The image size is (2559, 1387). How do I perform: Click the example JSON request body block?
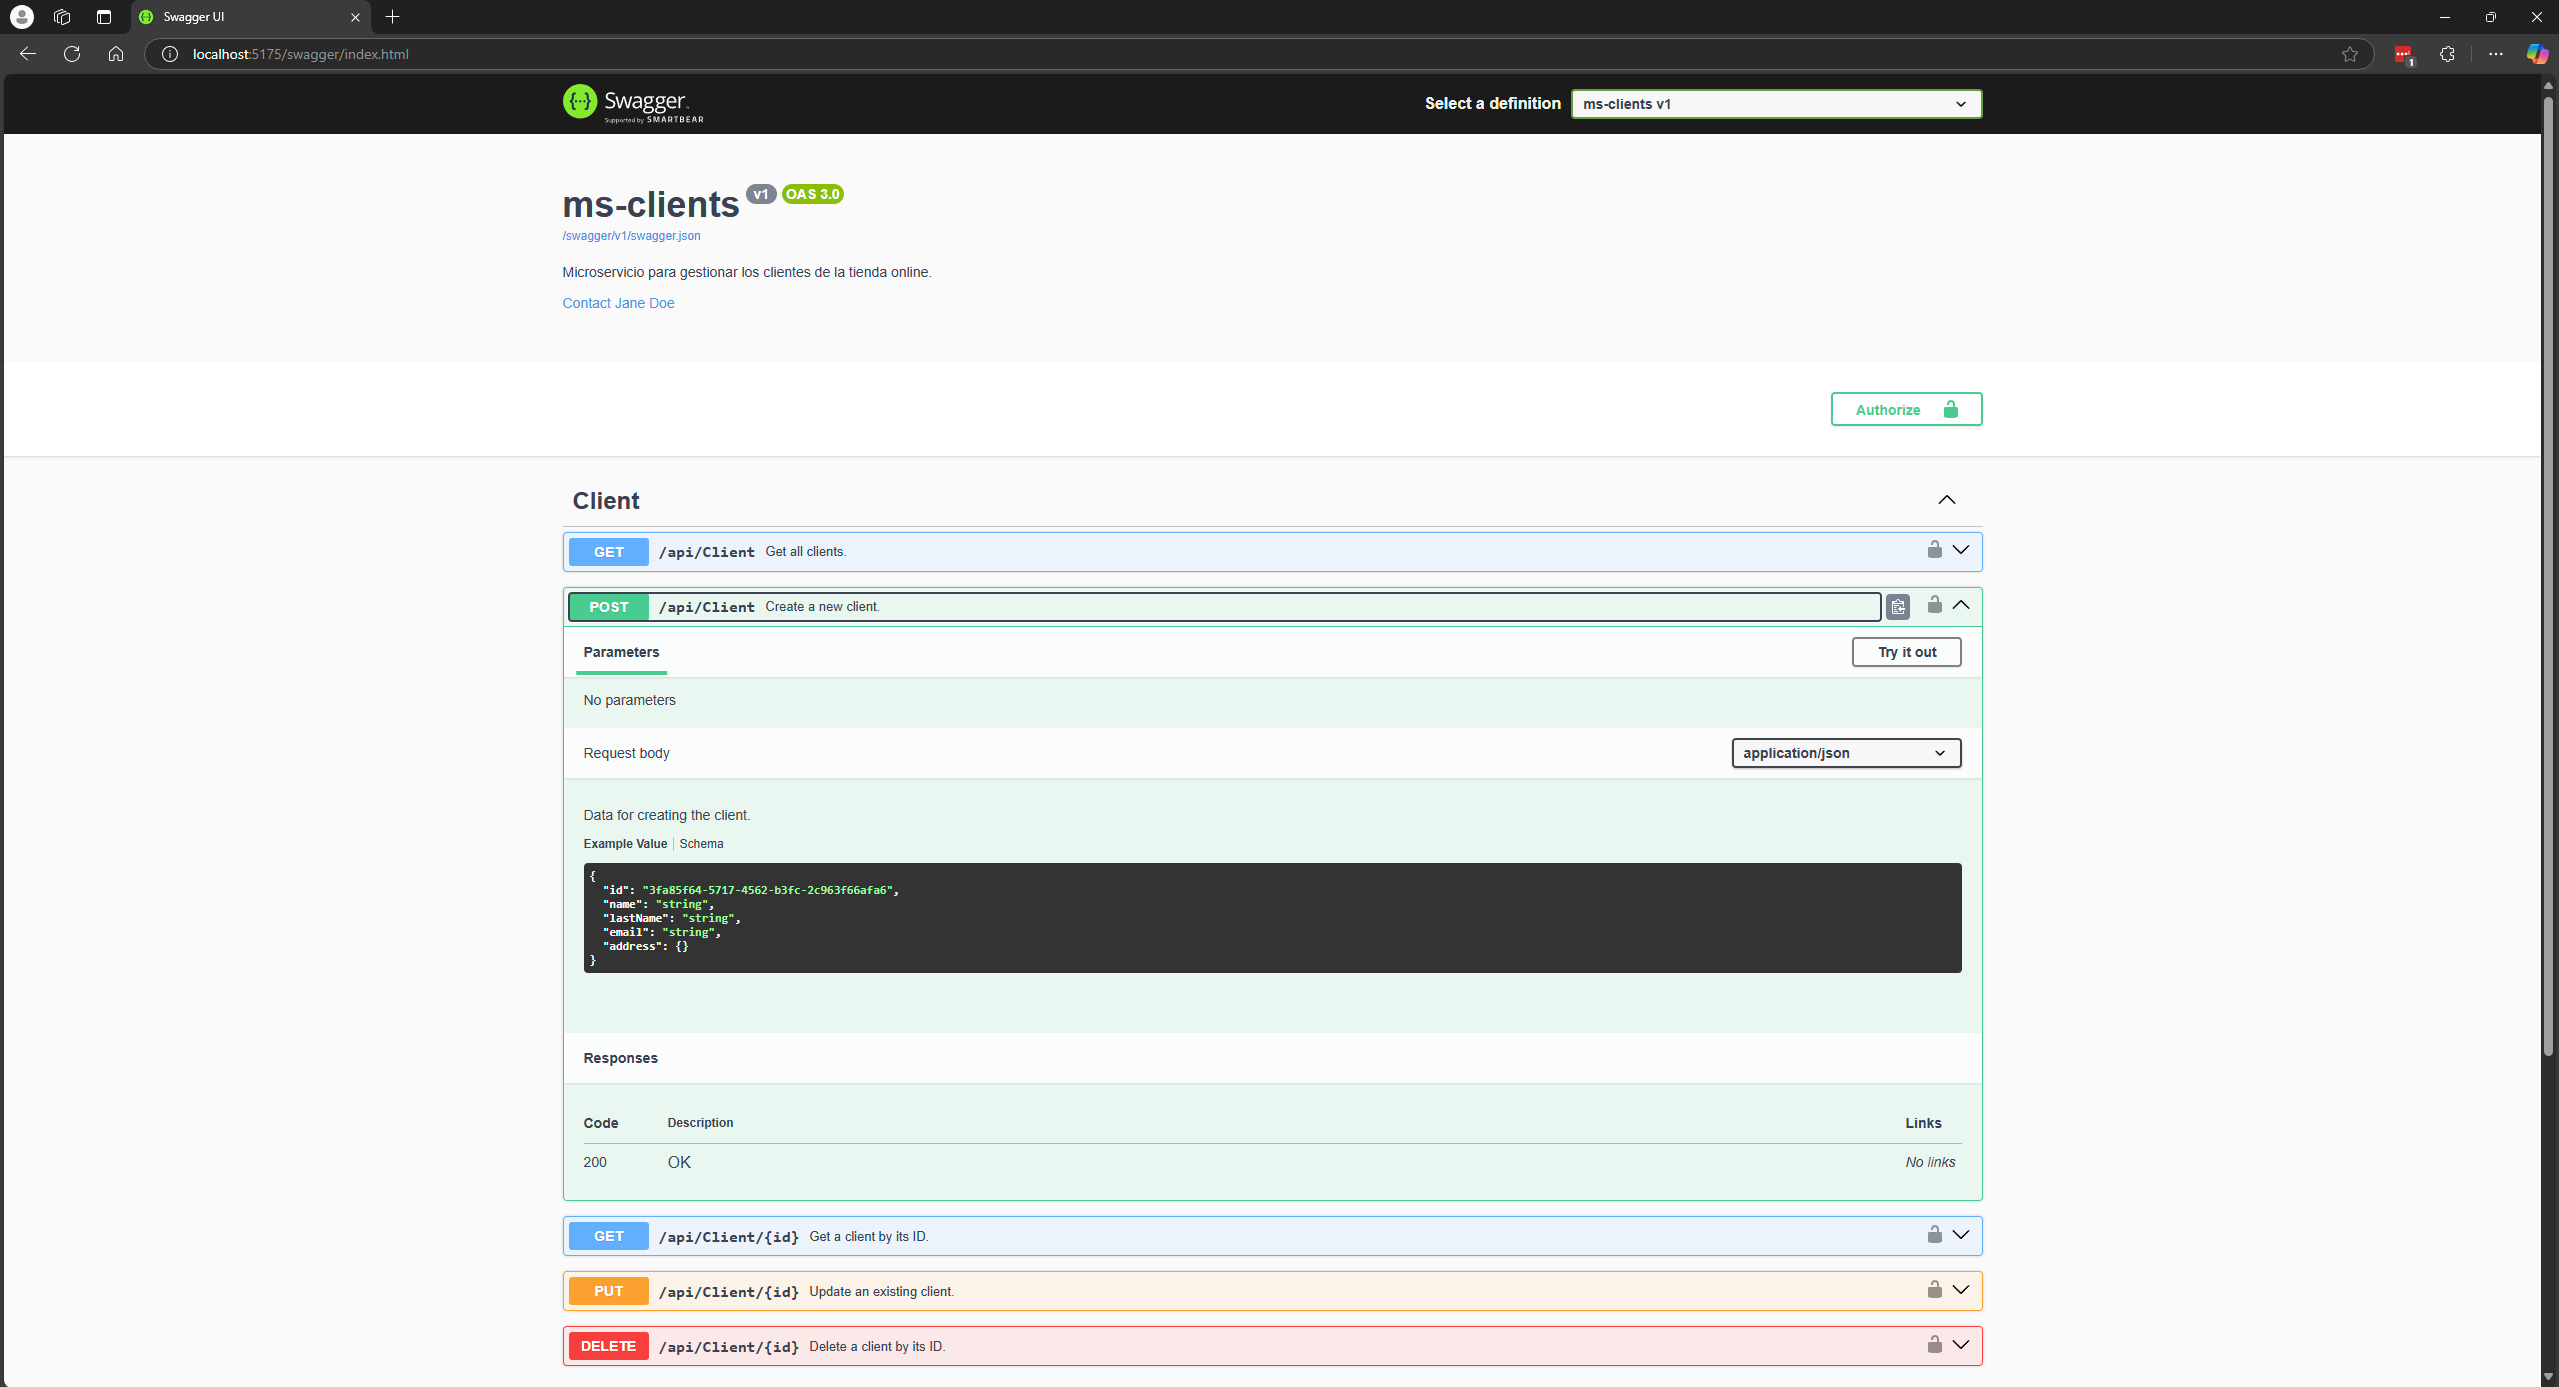1272,918
